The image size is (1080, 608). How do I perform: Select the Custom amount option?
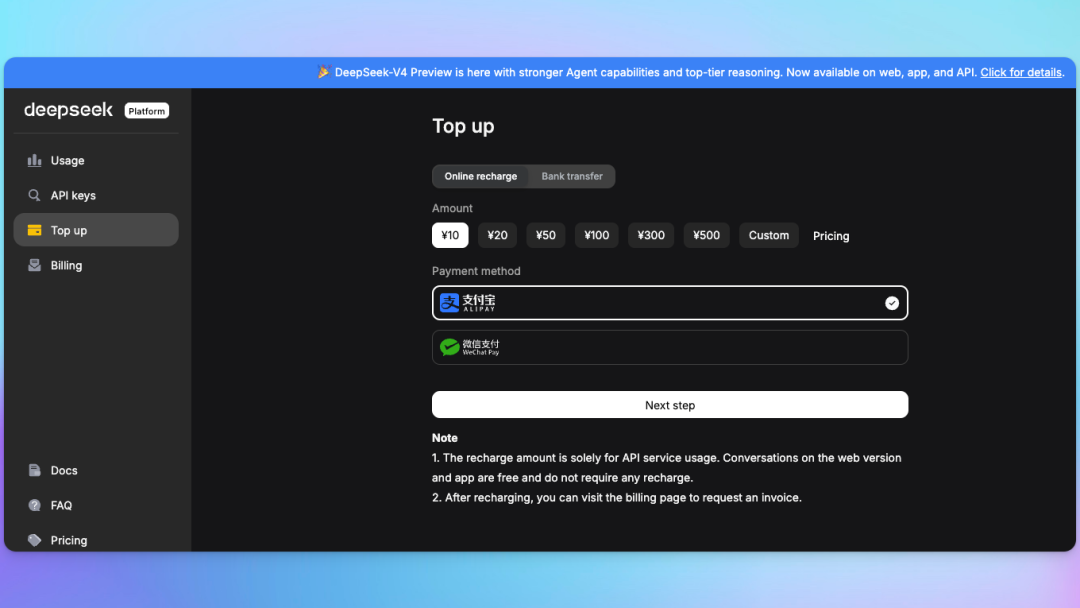(x=768, y=235)
